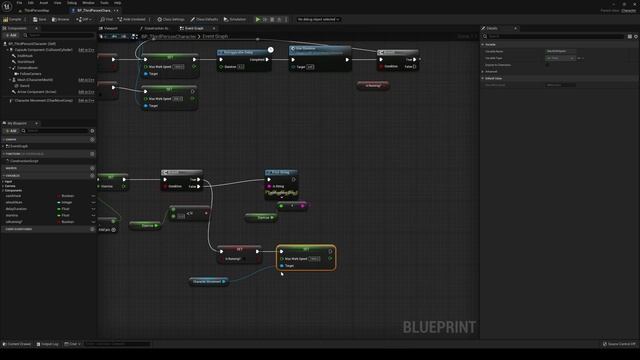Image resolution: width=640 pixels, height=360 pixels.
Task: Collapse the Variable section in Details
Action: 483,44
